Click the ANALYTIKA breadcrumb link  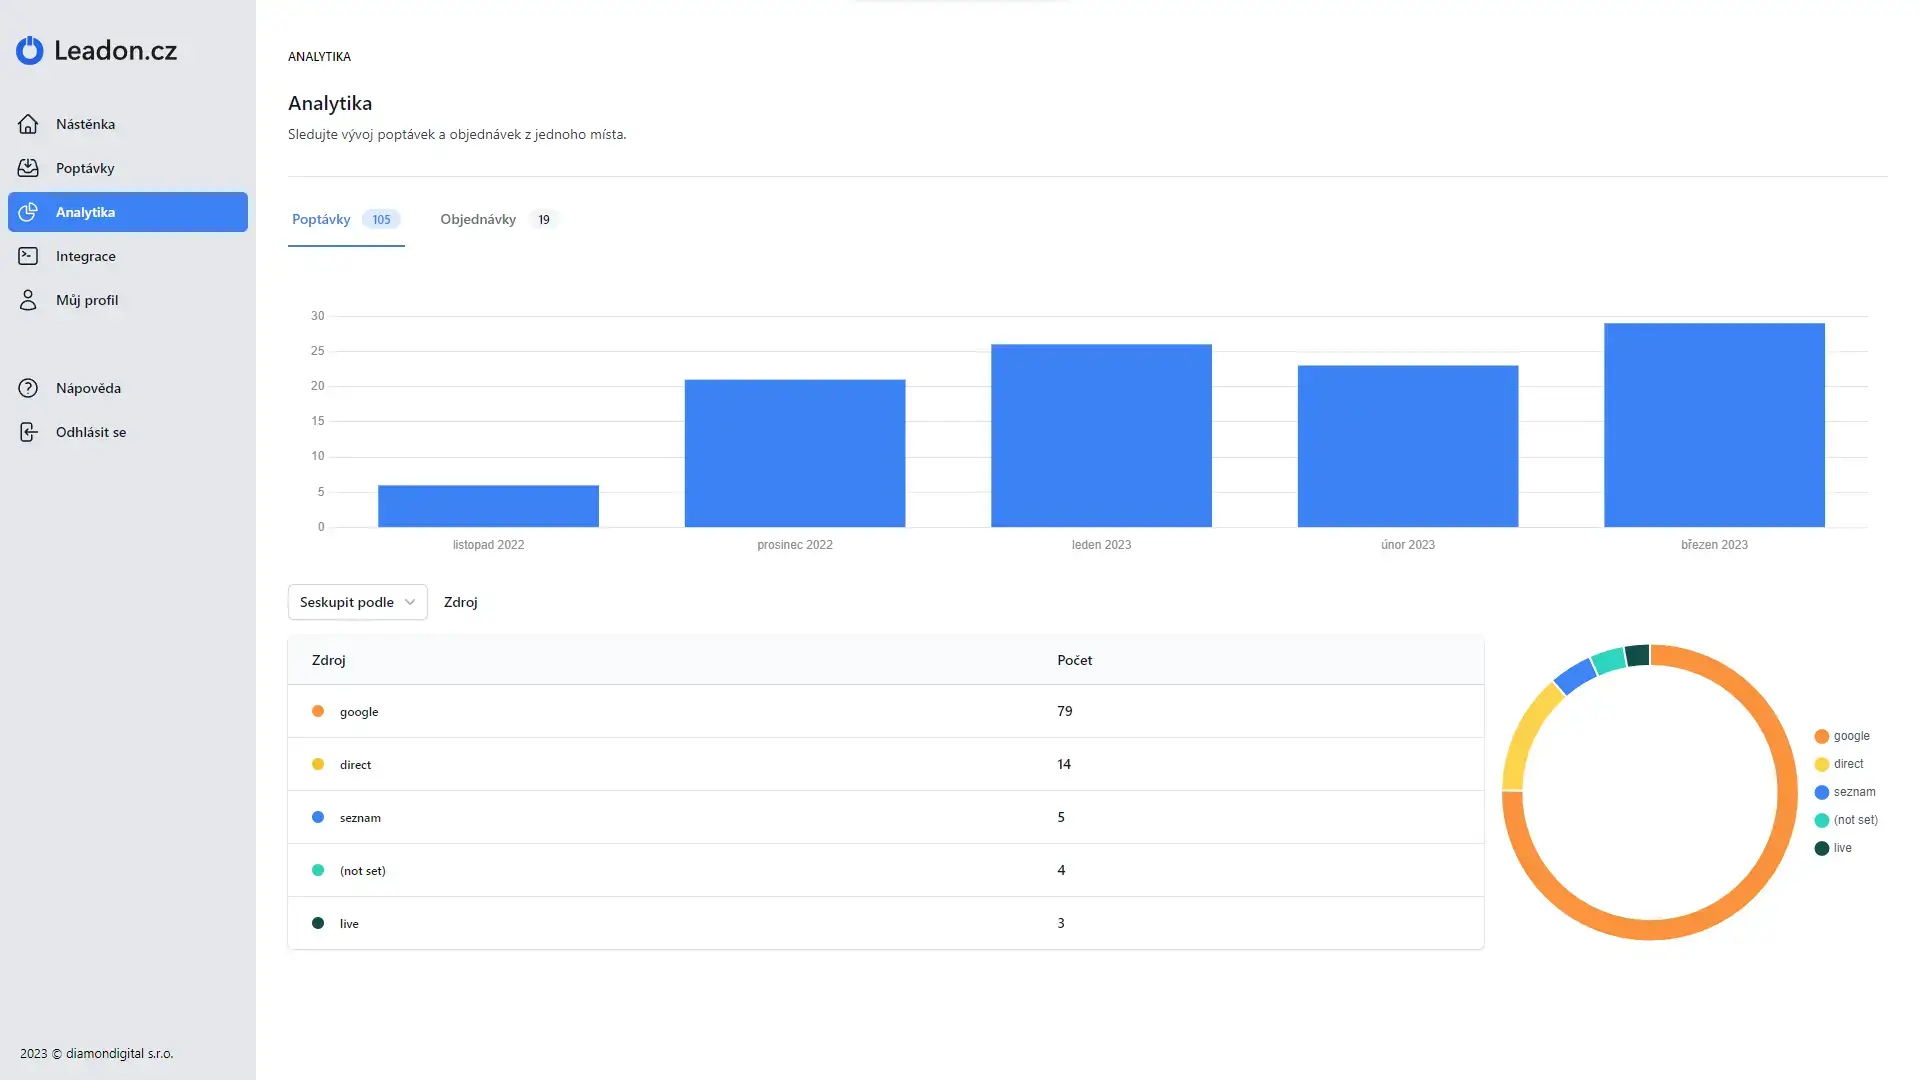(x=319, y=57)
